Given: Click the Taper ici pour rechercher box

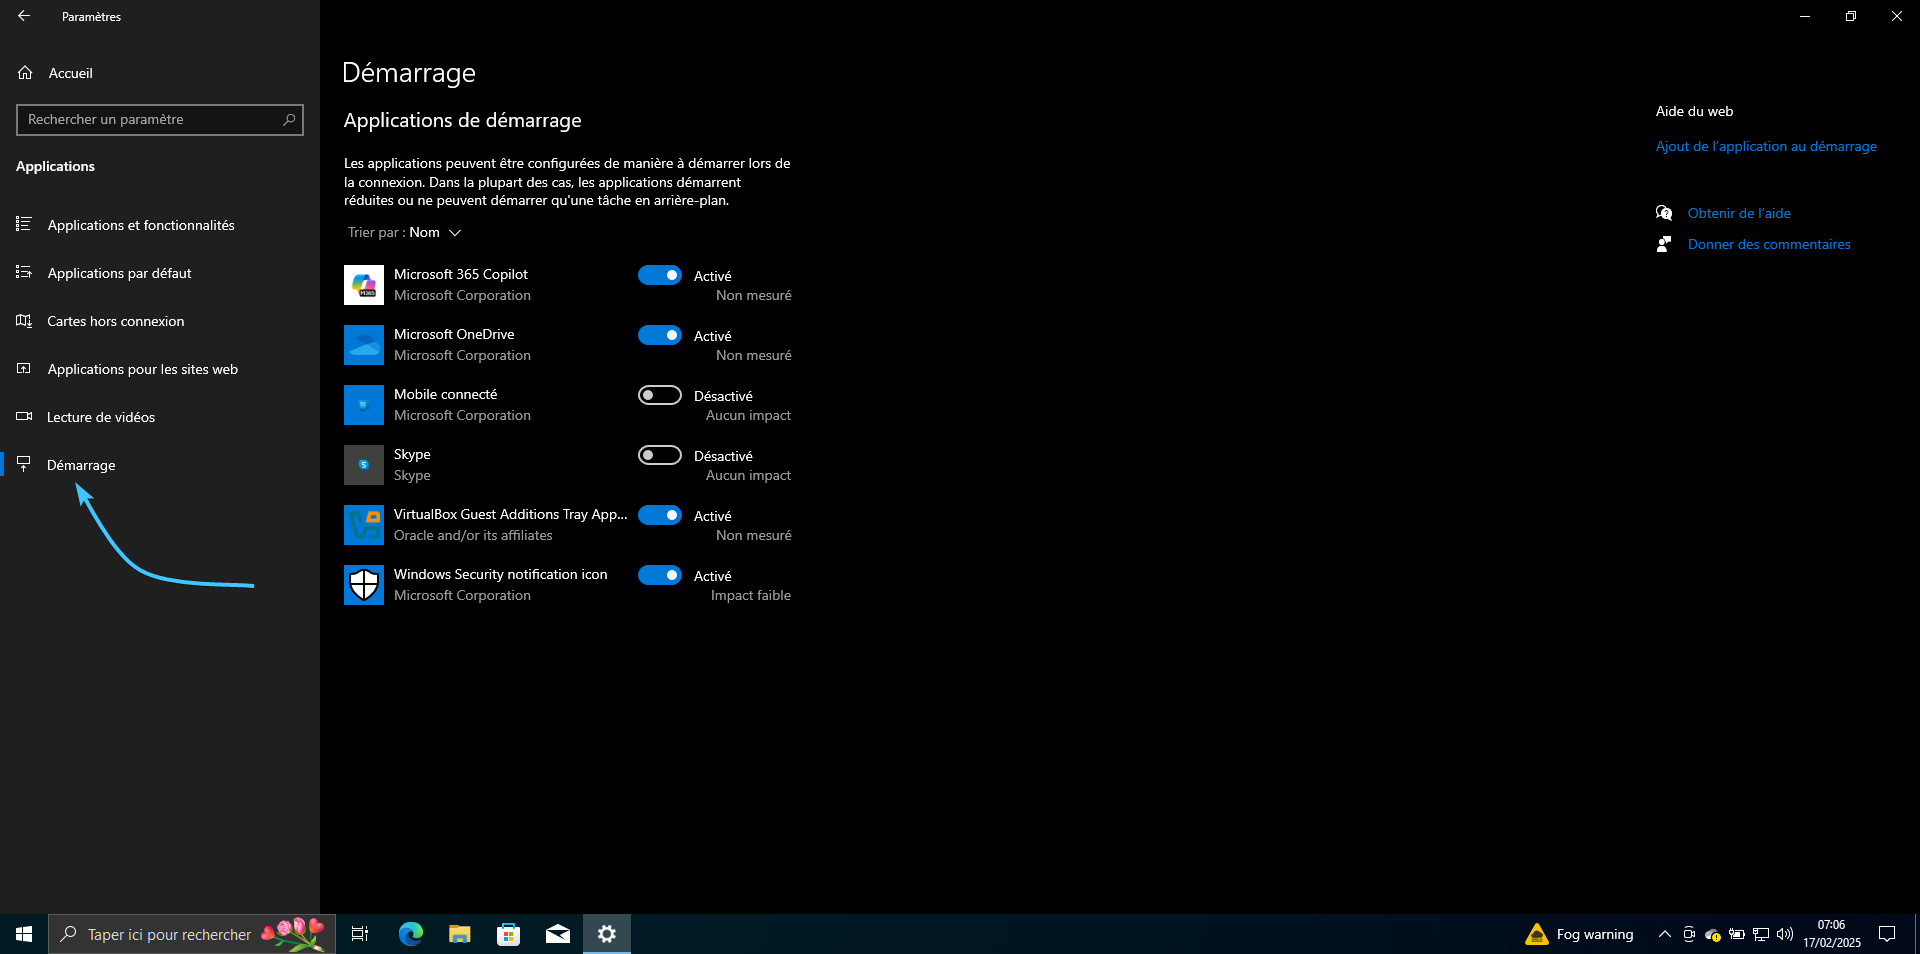Looking at the screenshot, I should pos(192,934).
